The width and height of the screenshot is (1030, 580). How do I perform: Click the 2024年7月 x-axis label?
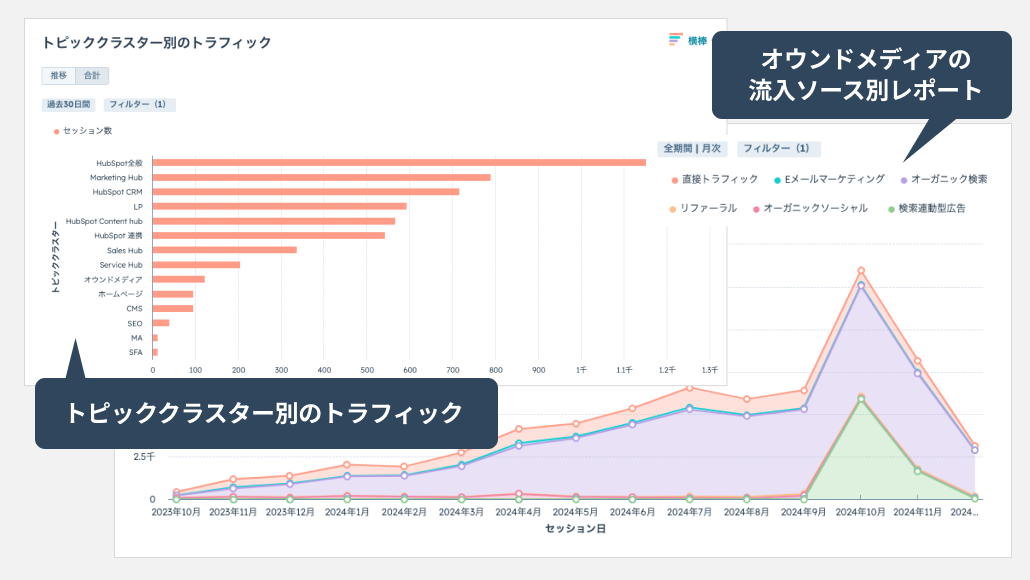pos(690,512)
